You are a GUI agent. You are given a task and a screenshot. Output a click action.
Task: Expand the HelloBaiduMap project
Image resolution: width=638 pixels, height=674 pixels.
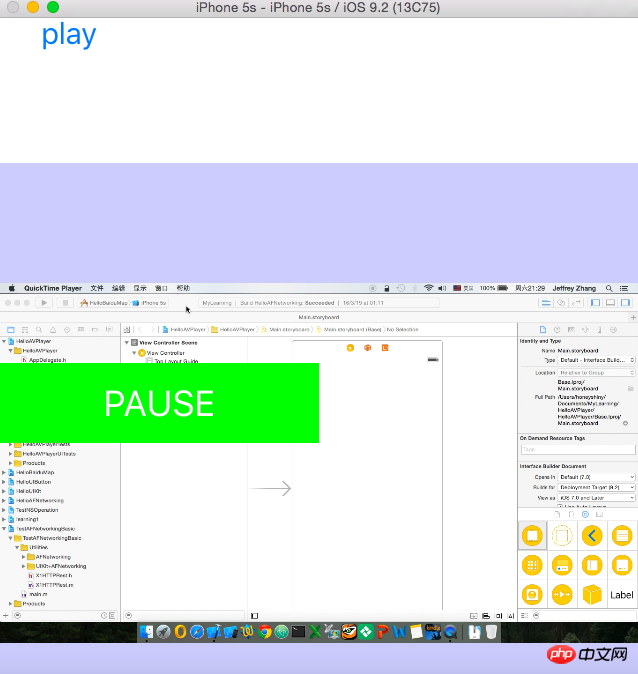point(4,472)
